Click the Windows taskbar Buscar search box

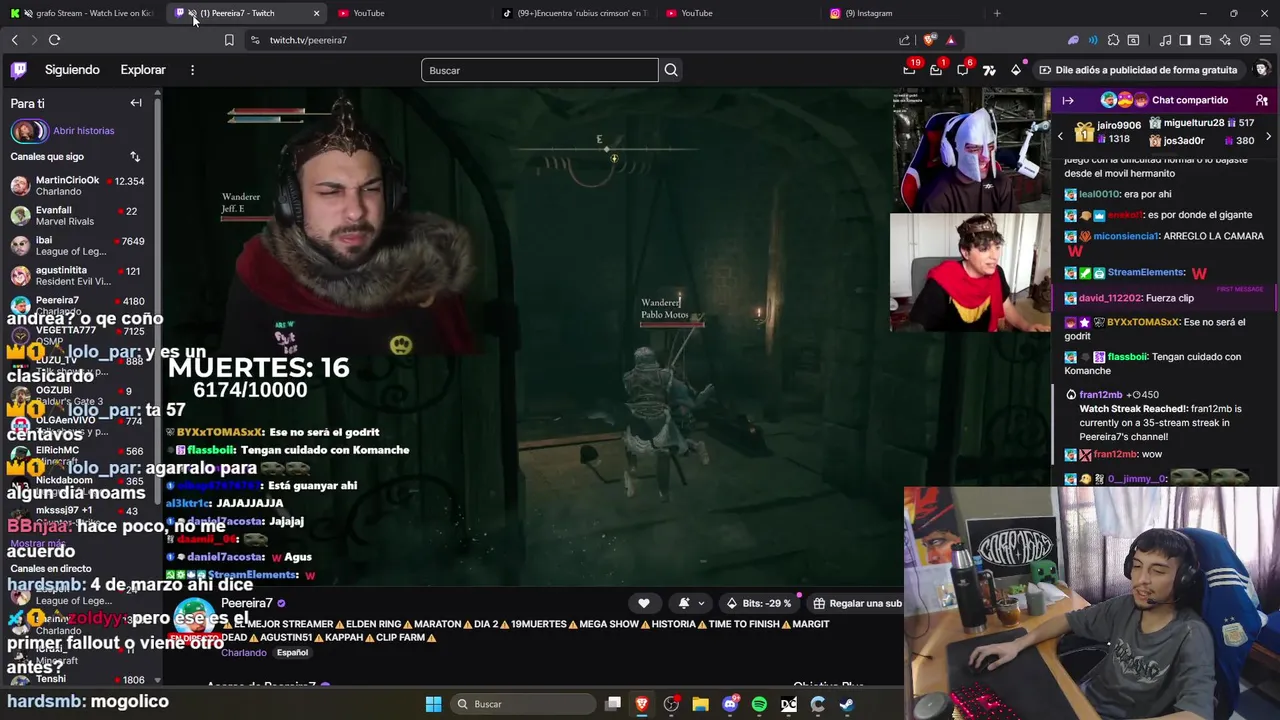click(523, 704)
